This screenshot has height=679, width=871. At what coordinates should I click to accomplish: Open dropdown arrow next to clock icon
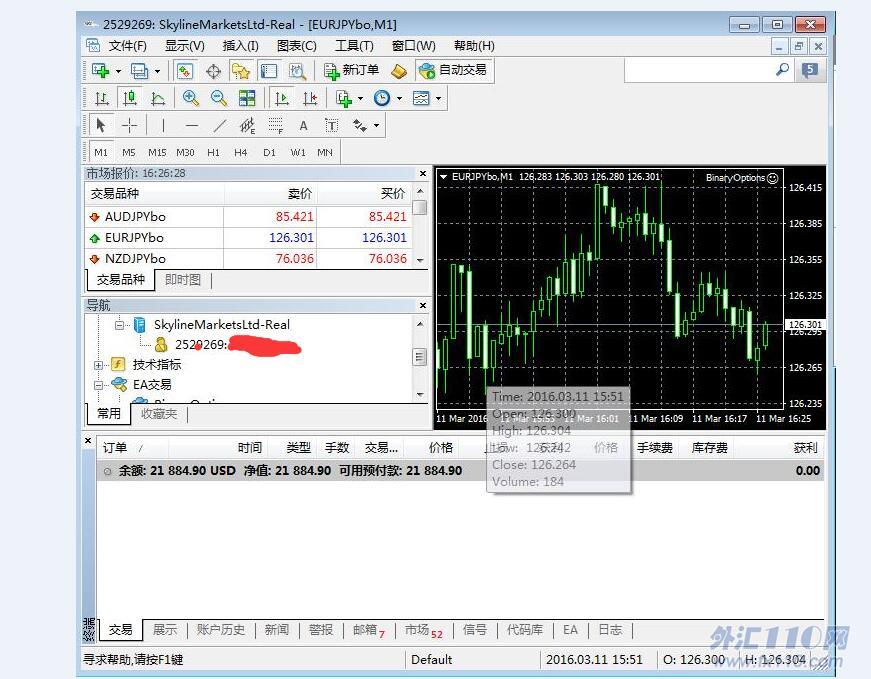[x=399, y=99]
